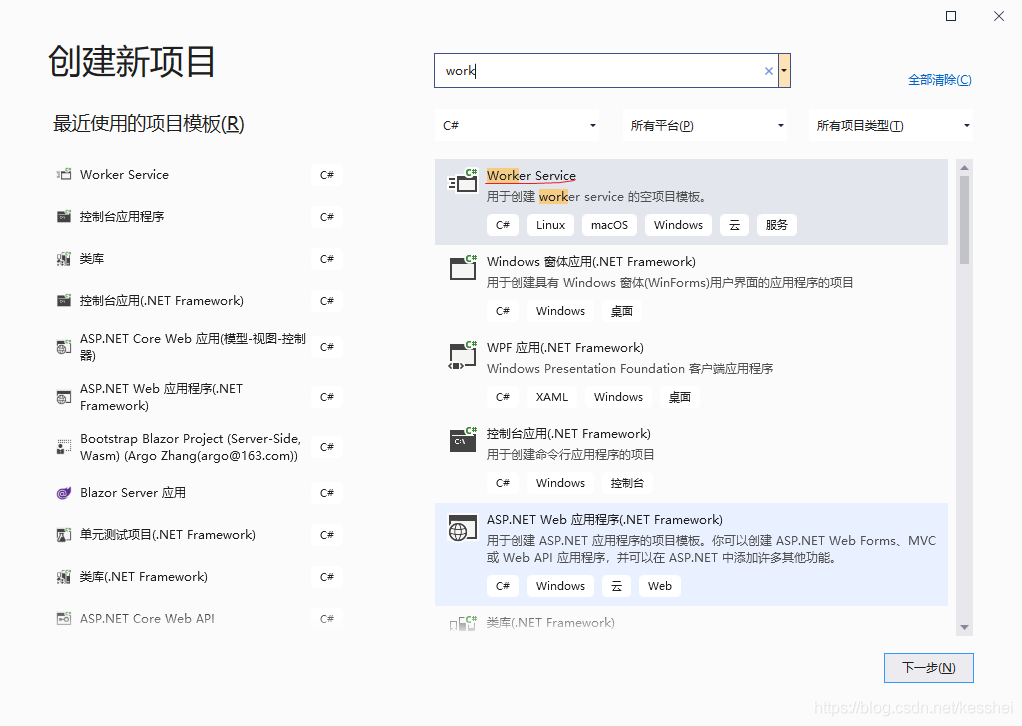Click the Bootstrap Blazor Project icon
This screenshot has width=1022, height=726.
[64, 447]
